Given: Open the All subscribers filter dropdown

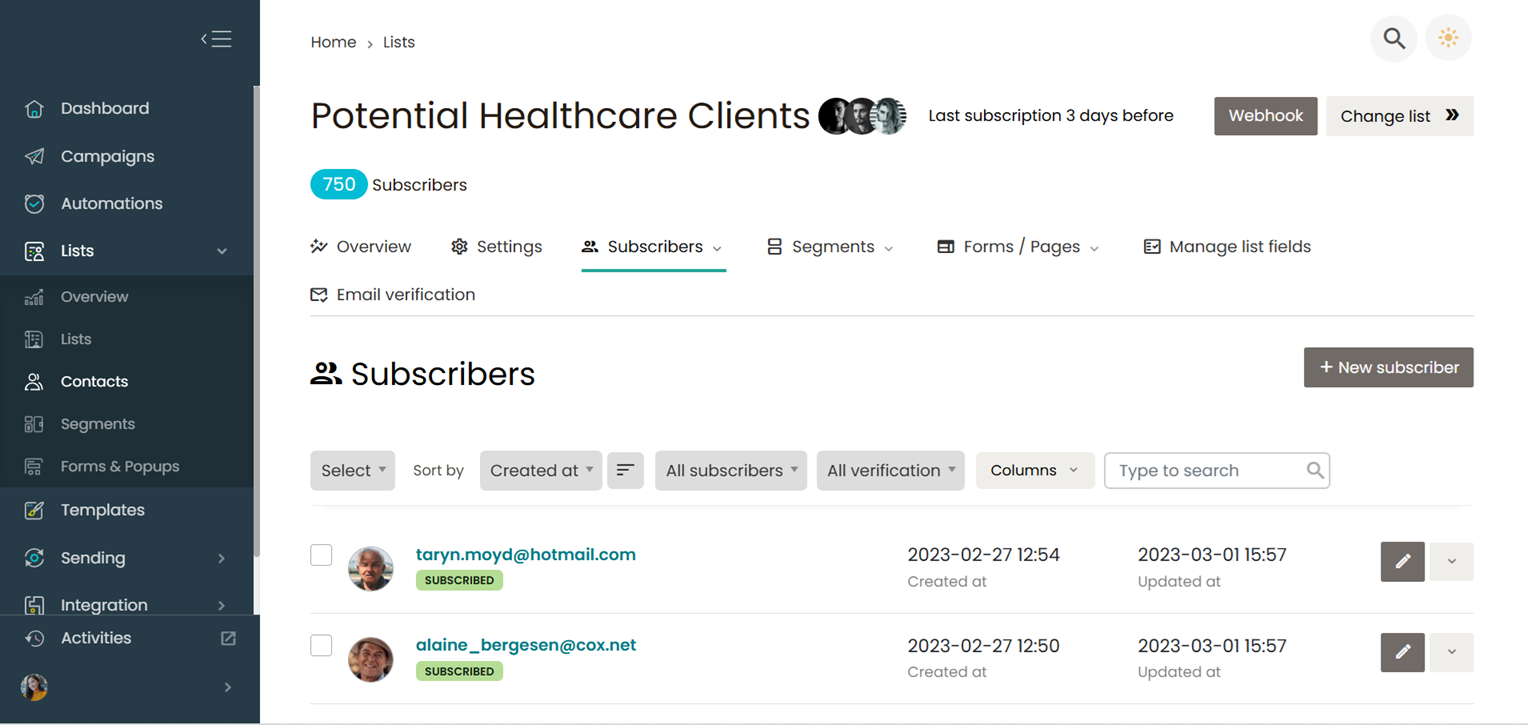Looking at the screenshot, I should [x=731, y=470].
